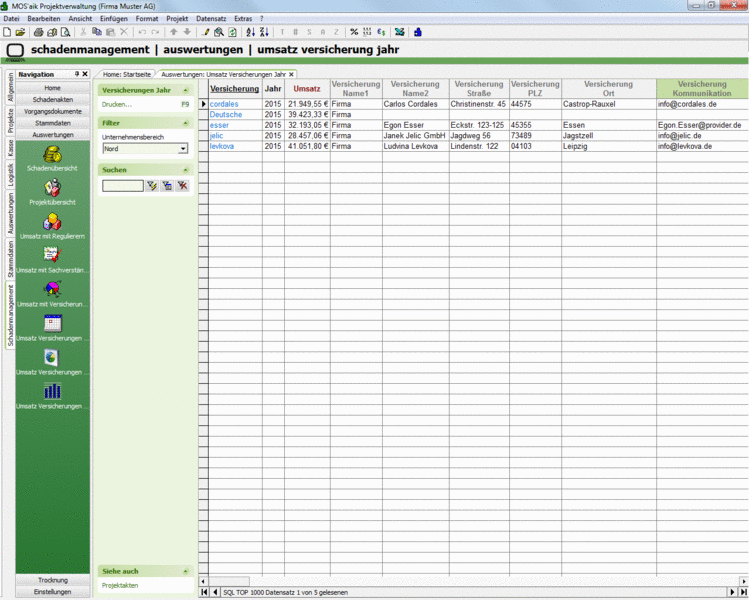Click the Copy toolbar icon

pos(96,32)
